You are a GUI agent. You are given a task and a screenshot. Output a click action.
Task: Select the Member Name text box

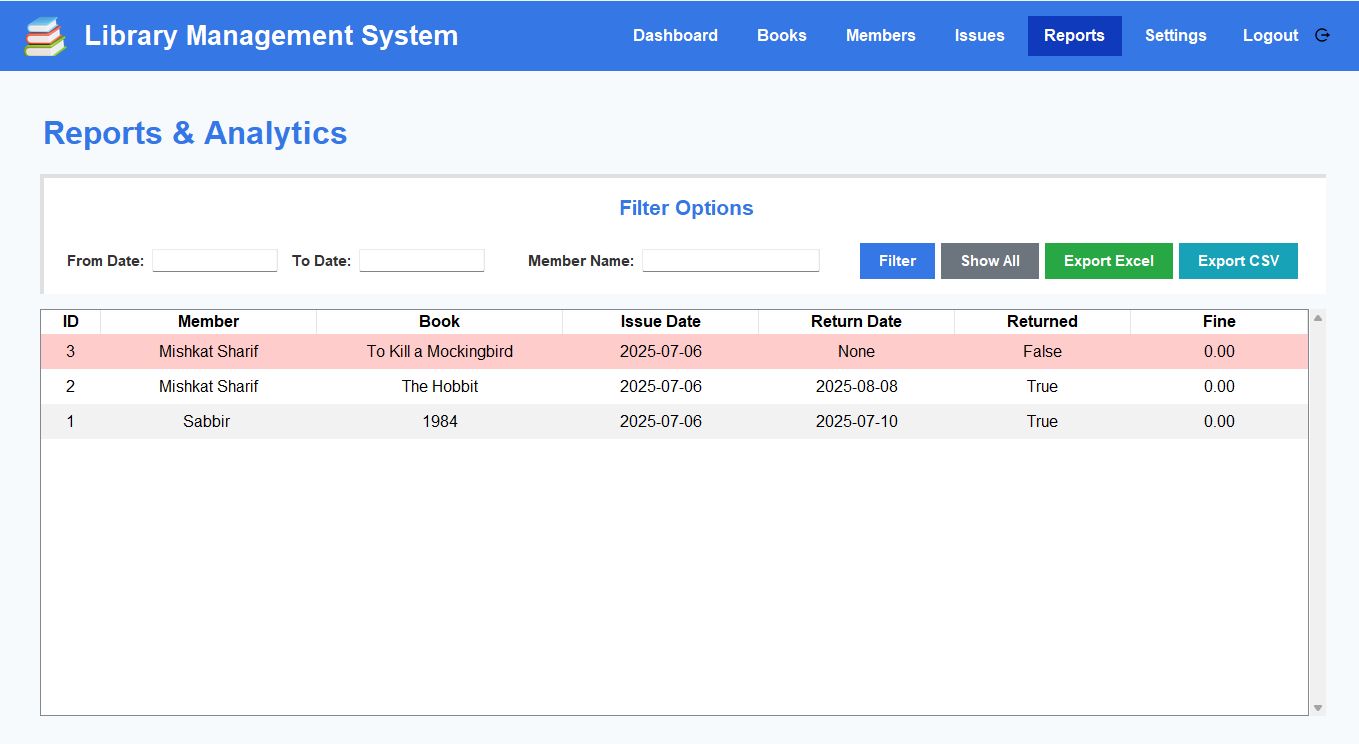pos(730,261)
